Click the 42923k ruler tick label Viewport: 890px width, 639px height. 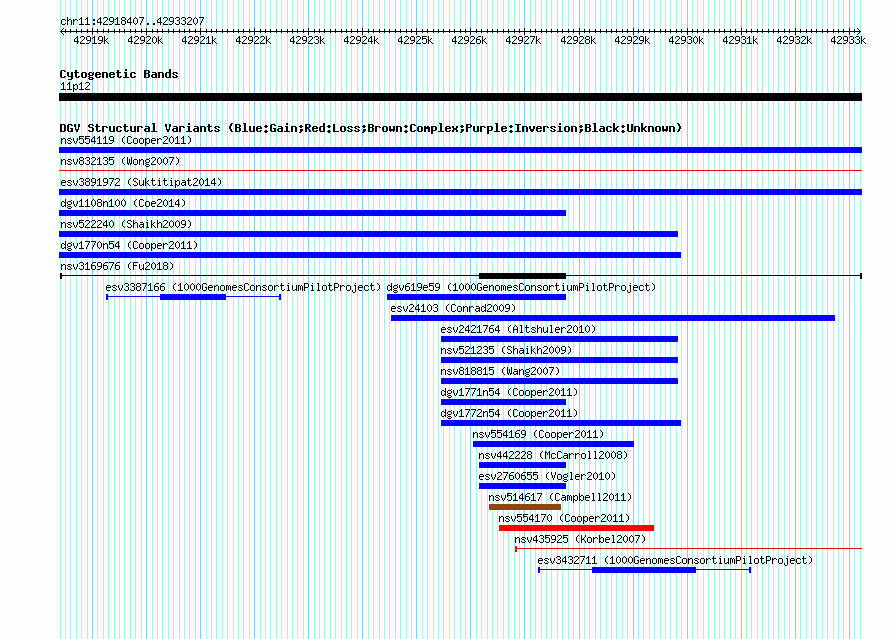(x=307, y=40)
